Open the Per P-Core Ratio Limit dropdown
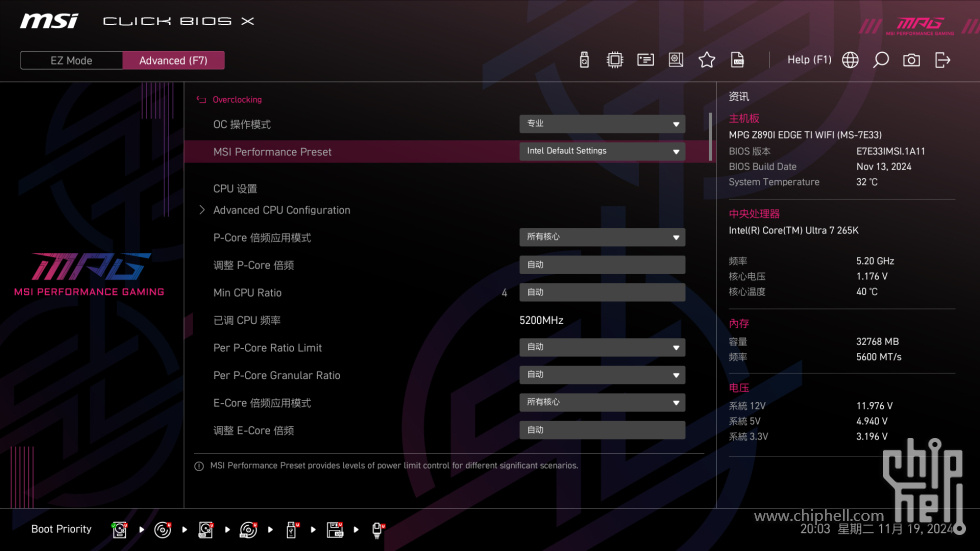The width and height of the screenshot is (980, 551). [602, 347]
